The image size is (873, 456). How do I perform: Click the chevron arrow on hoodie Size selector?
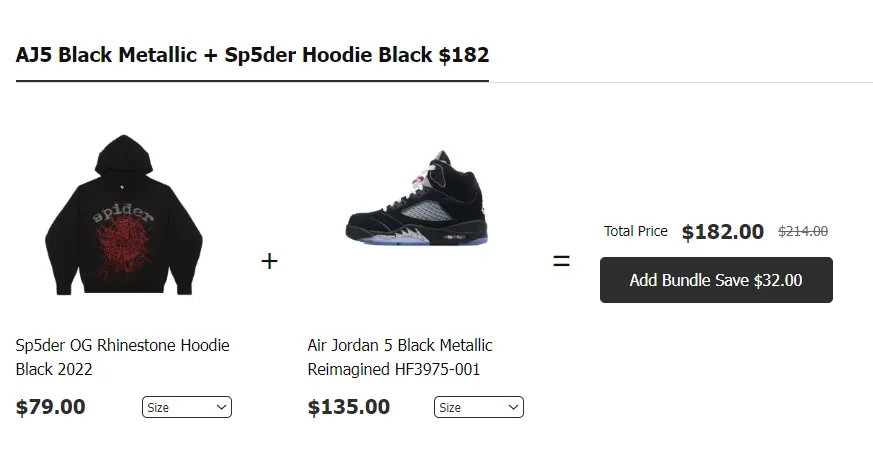[221, 408]
